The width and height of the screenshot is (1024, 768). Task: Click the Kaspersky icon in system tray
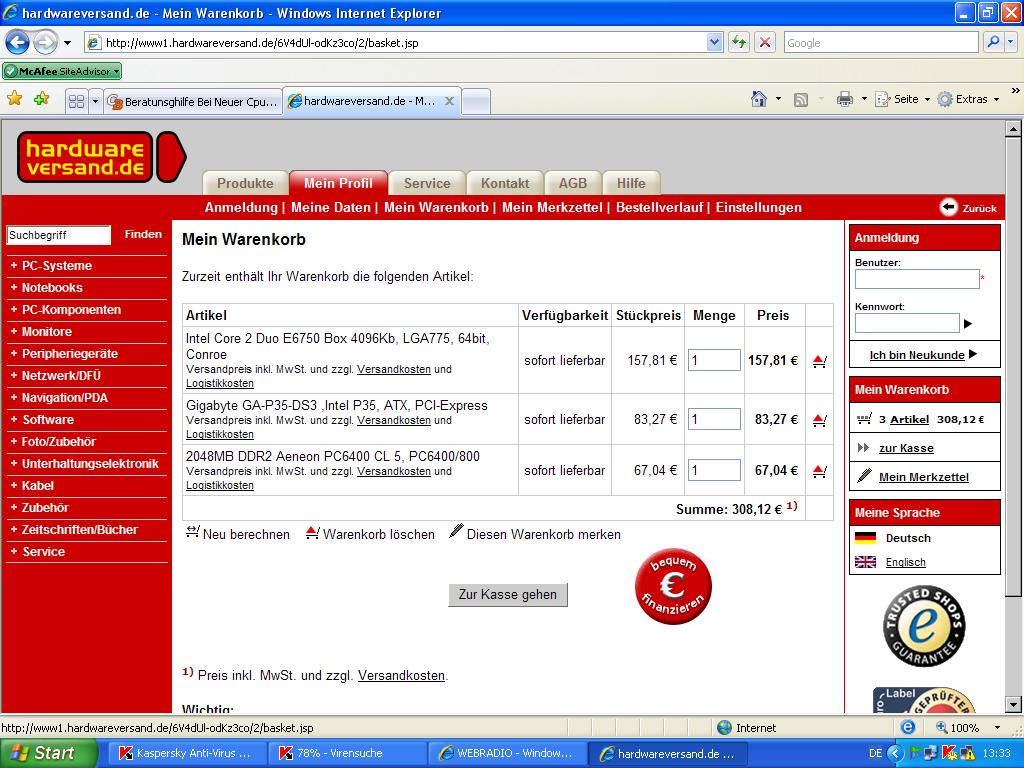click(948, 753)
